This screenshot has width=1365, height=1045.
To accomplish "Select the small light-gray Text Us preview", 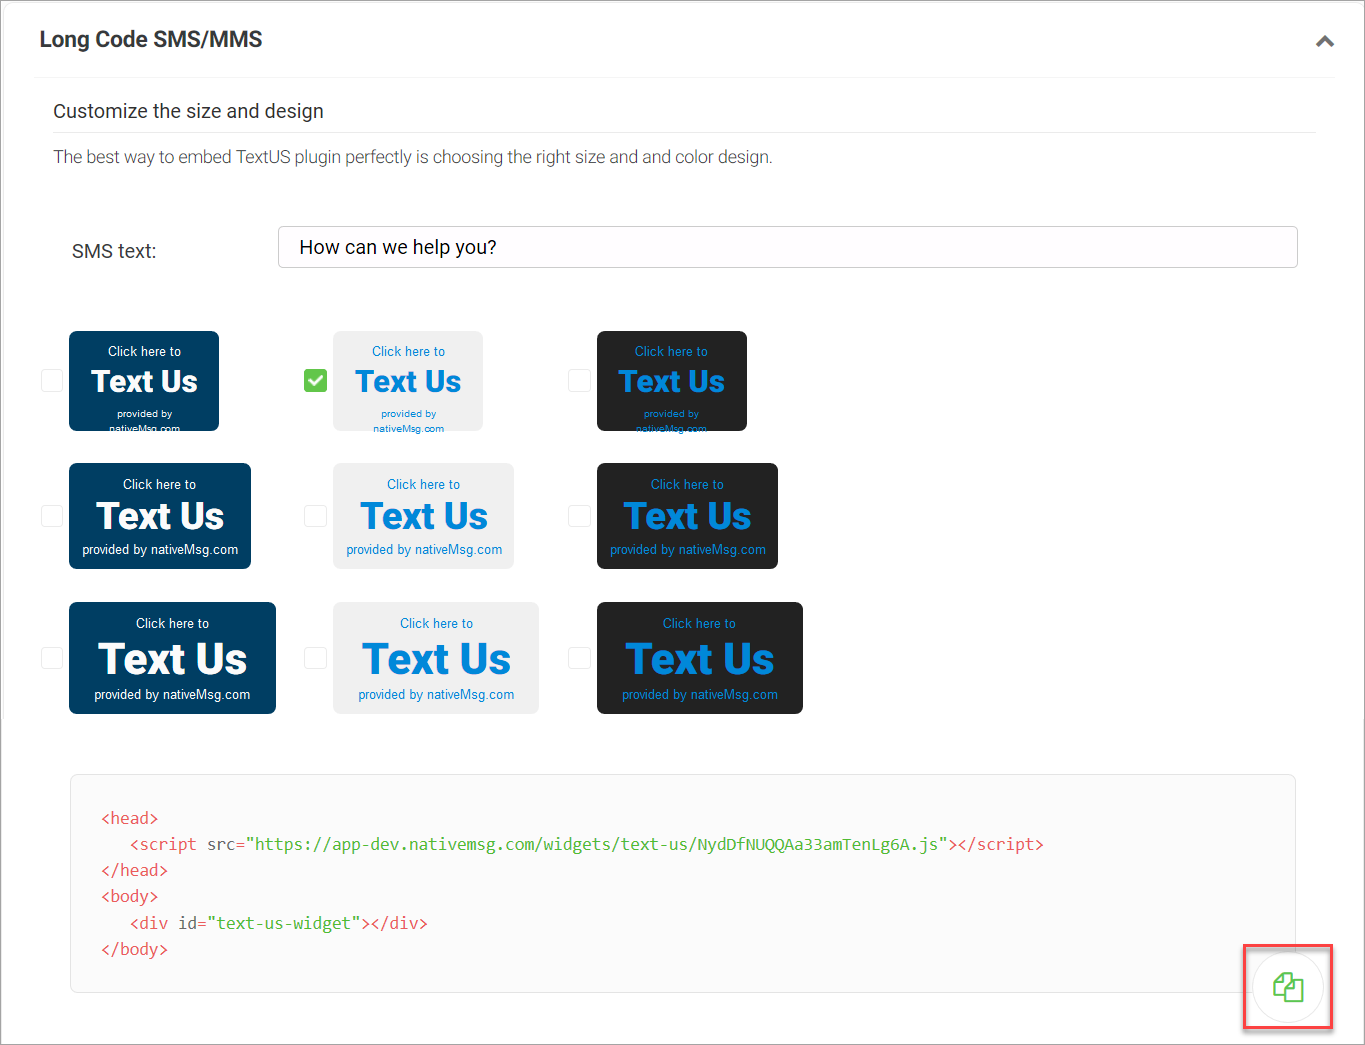I will pos(408,381).
